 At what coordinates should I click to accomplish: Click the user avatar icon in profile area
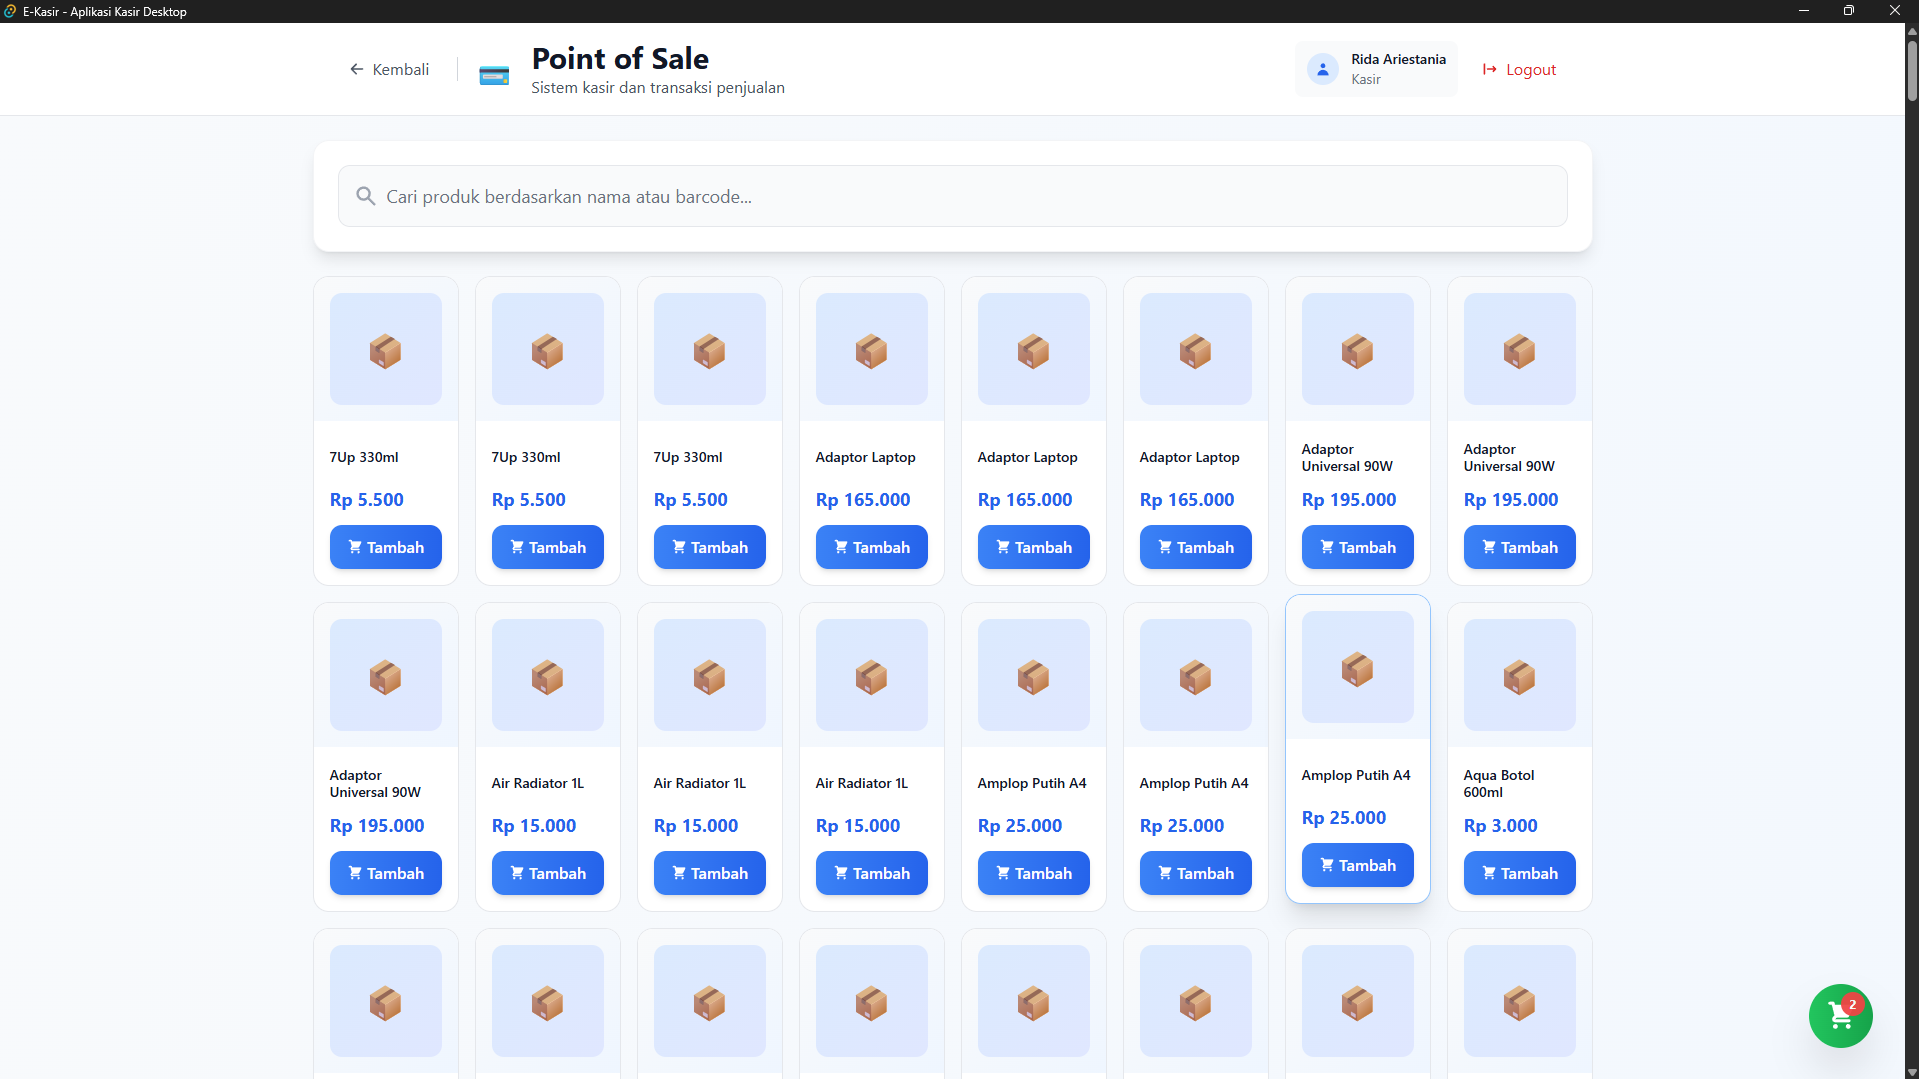1322,68
